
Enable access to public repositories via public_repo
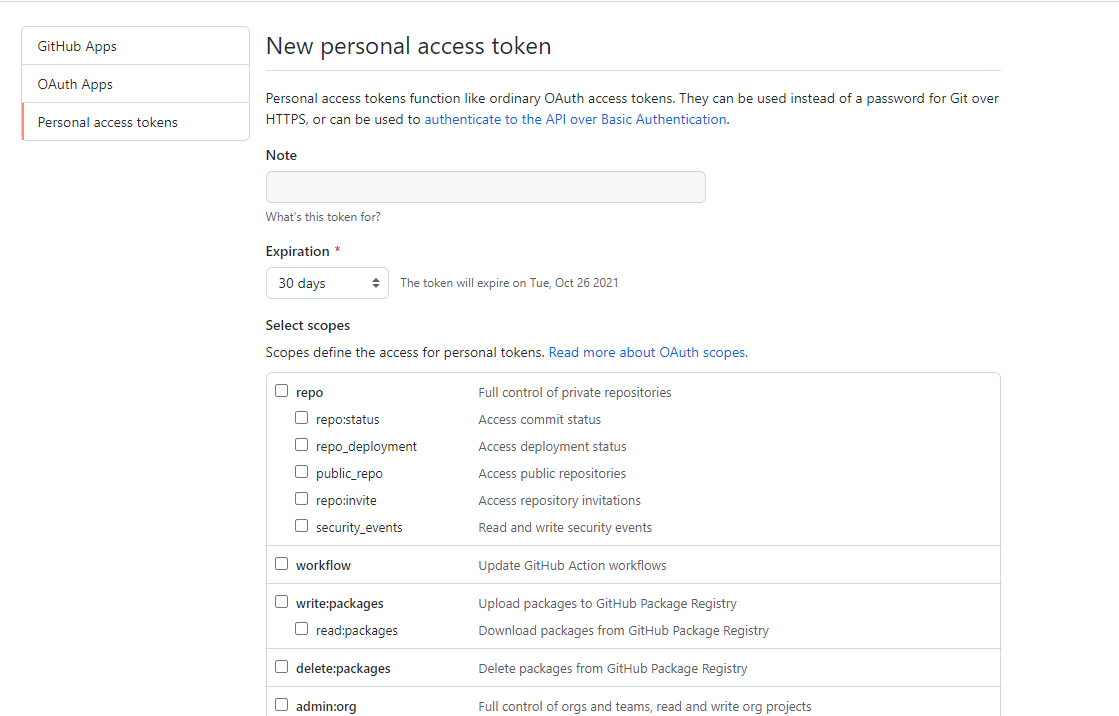[x=301, y=471]
